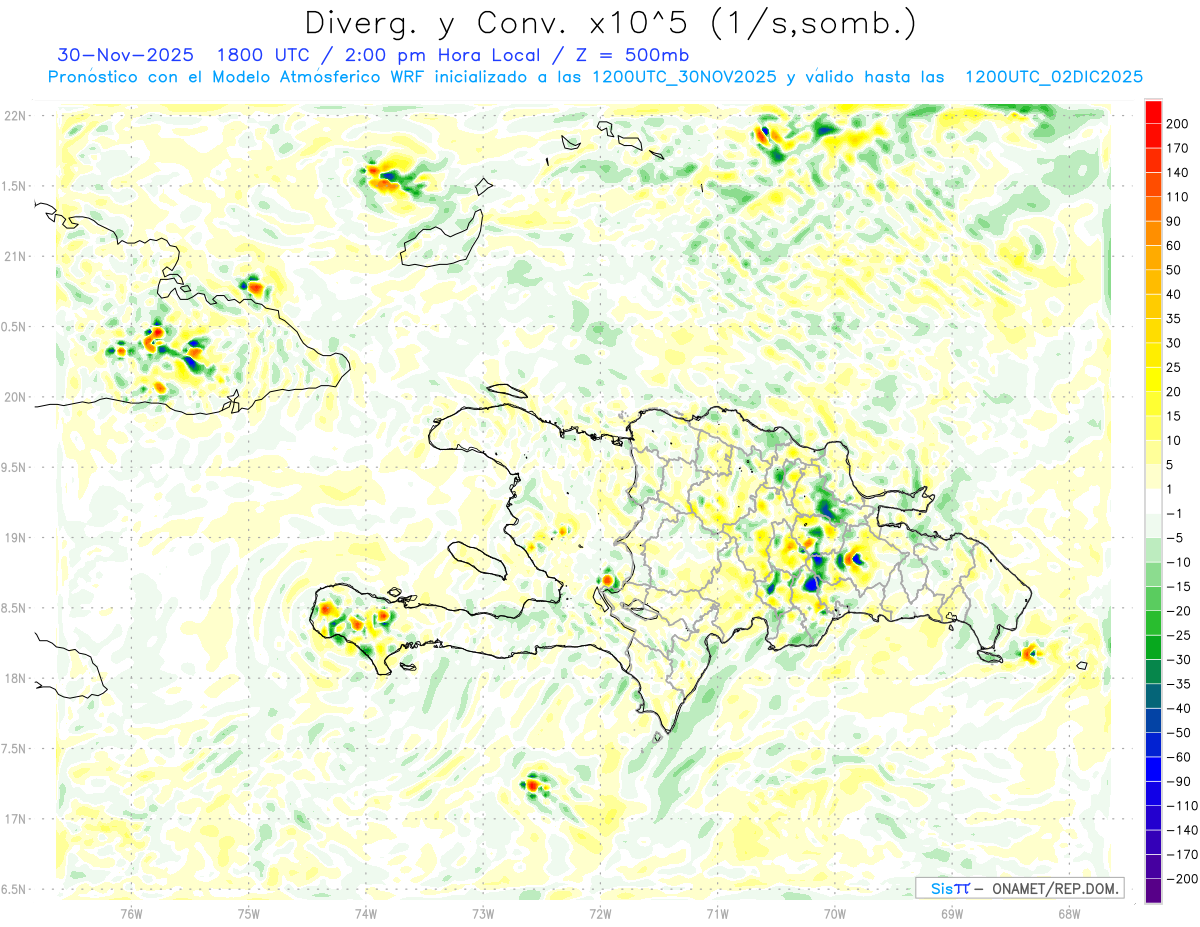Click the 72W longitude axis label
The width and height of the screenshot is (1200, 927).
click(x=600, y=913)
